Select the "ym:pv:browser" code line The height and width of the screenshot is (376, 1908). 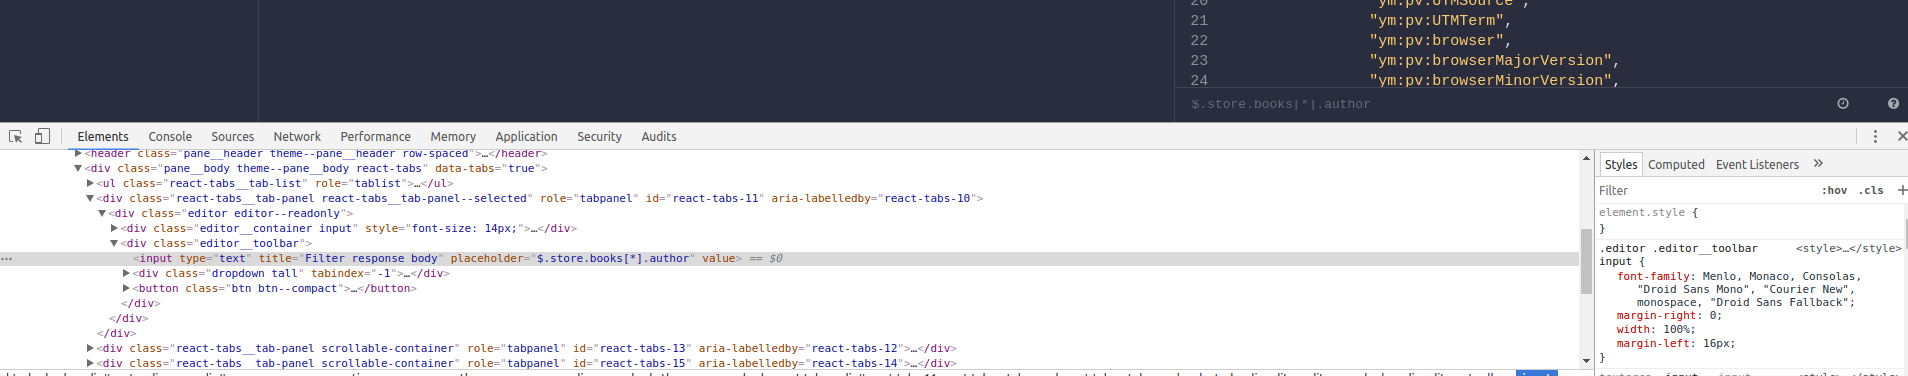1440,41
